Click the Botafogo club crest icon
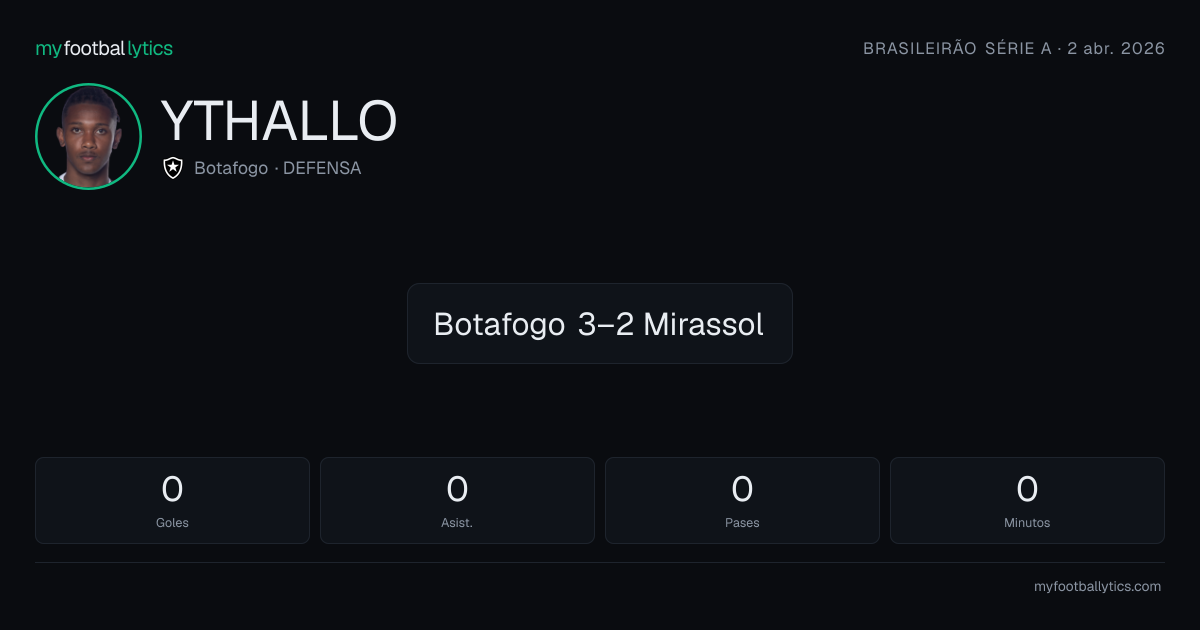This screenshot has height=630, width=1200. pyautogui.click(x=173, y=168)
